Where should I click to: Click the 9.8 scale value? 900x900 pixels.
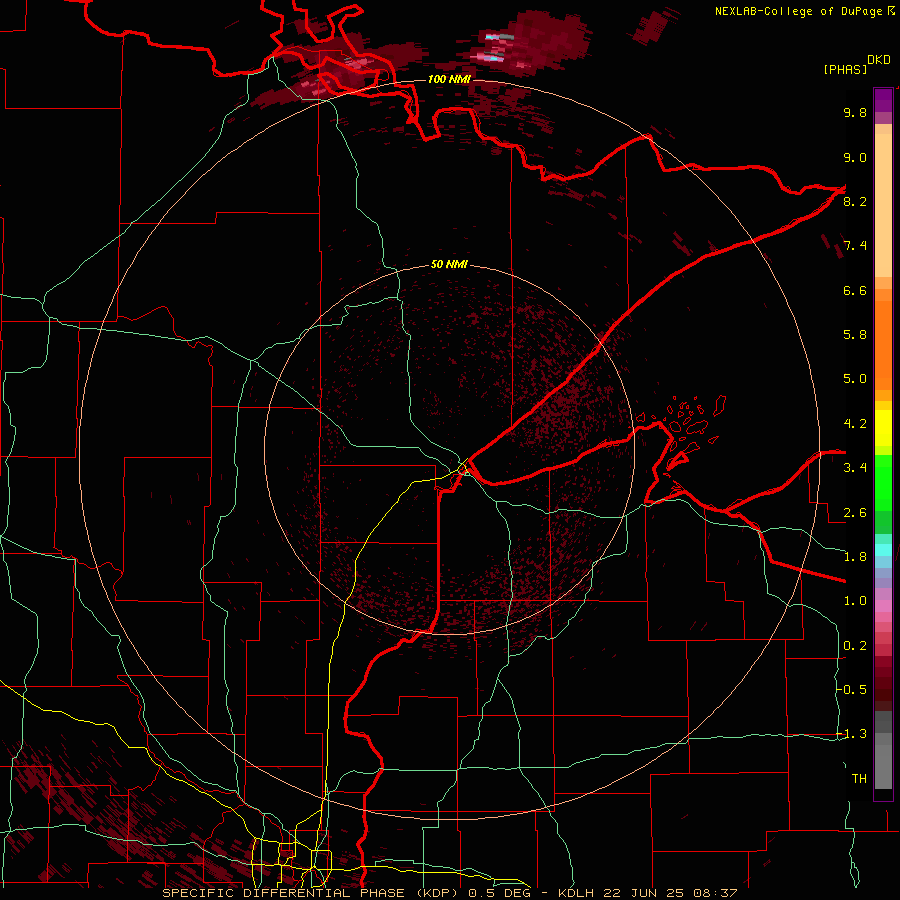(x=855, y=112)
